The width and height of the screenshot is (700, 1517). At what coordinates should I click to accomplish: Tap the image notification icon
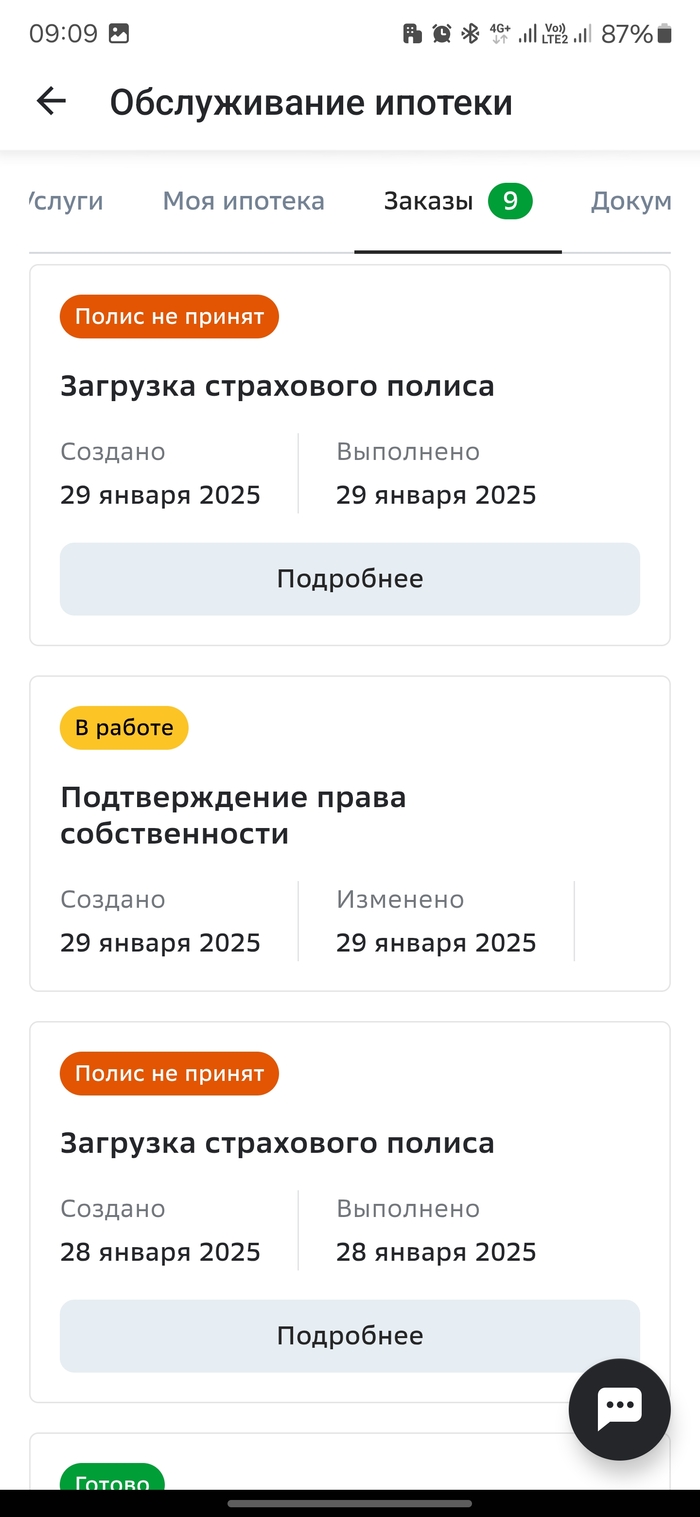119,33
